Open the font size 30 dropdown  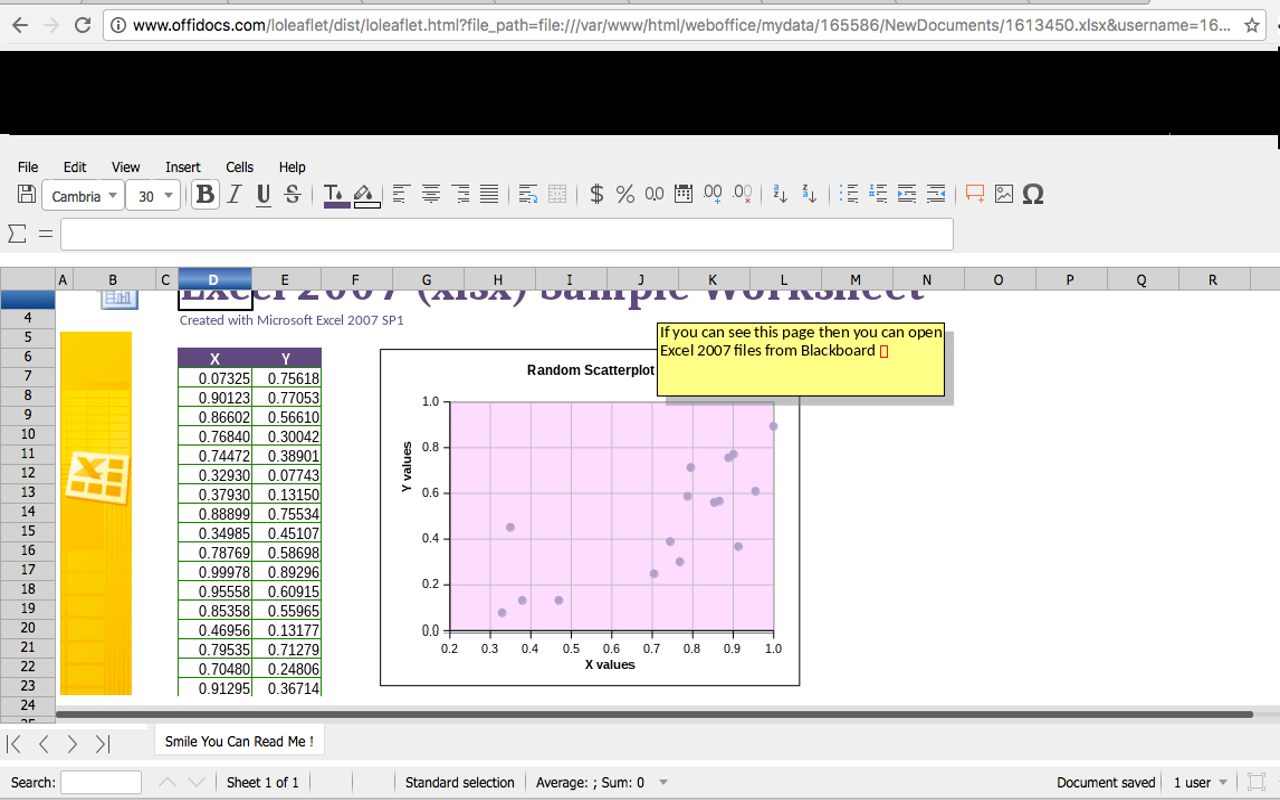coord(153,196)
